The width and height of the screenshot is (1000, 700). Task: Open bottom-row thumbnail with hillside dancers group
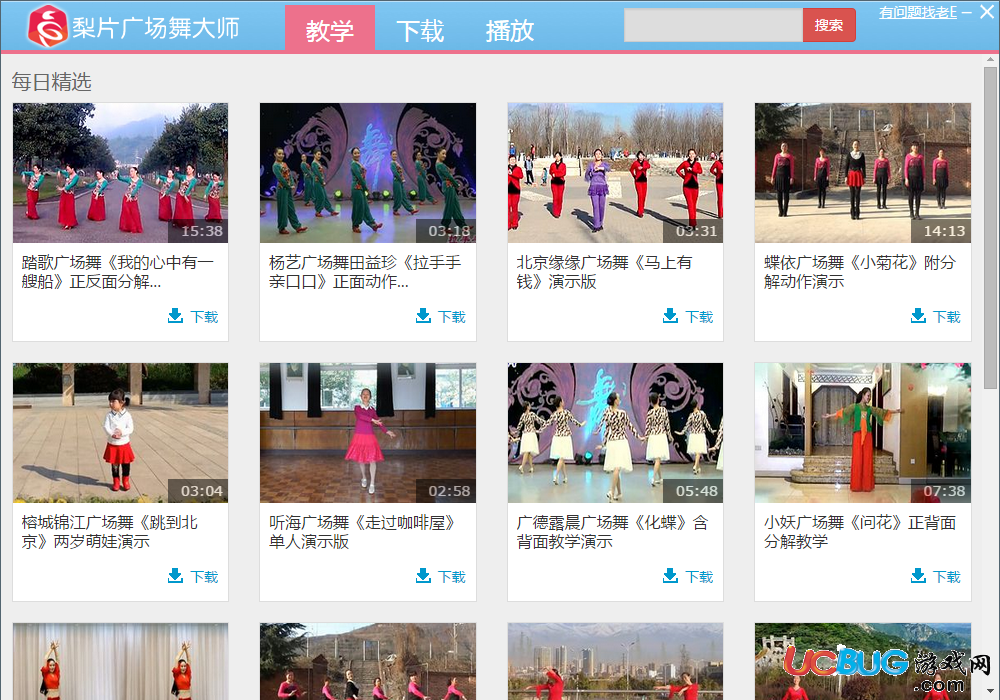[x=367, y=662]
